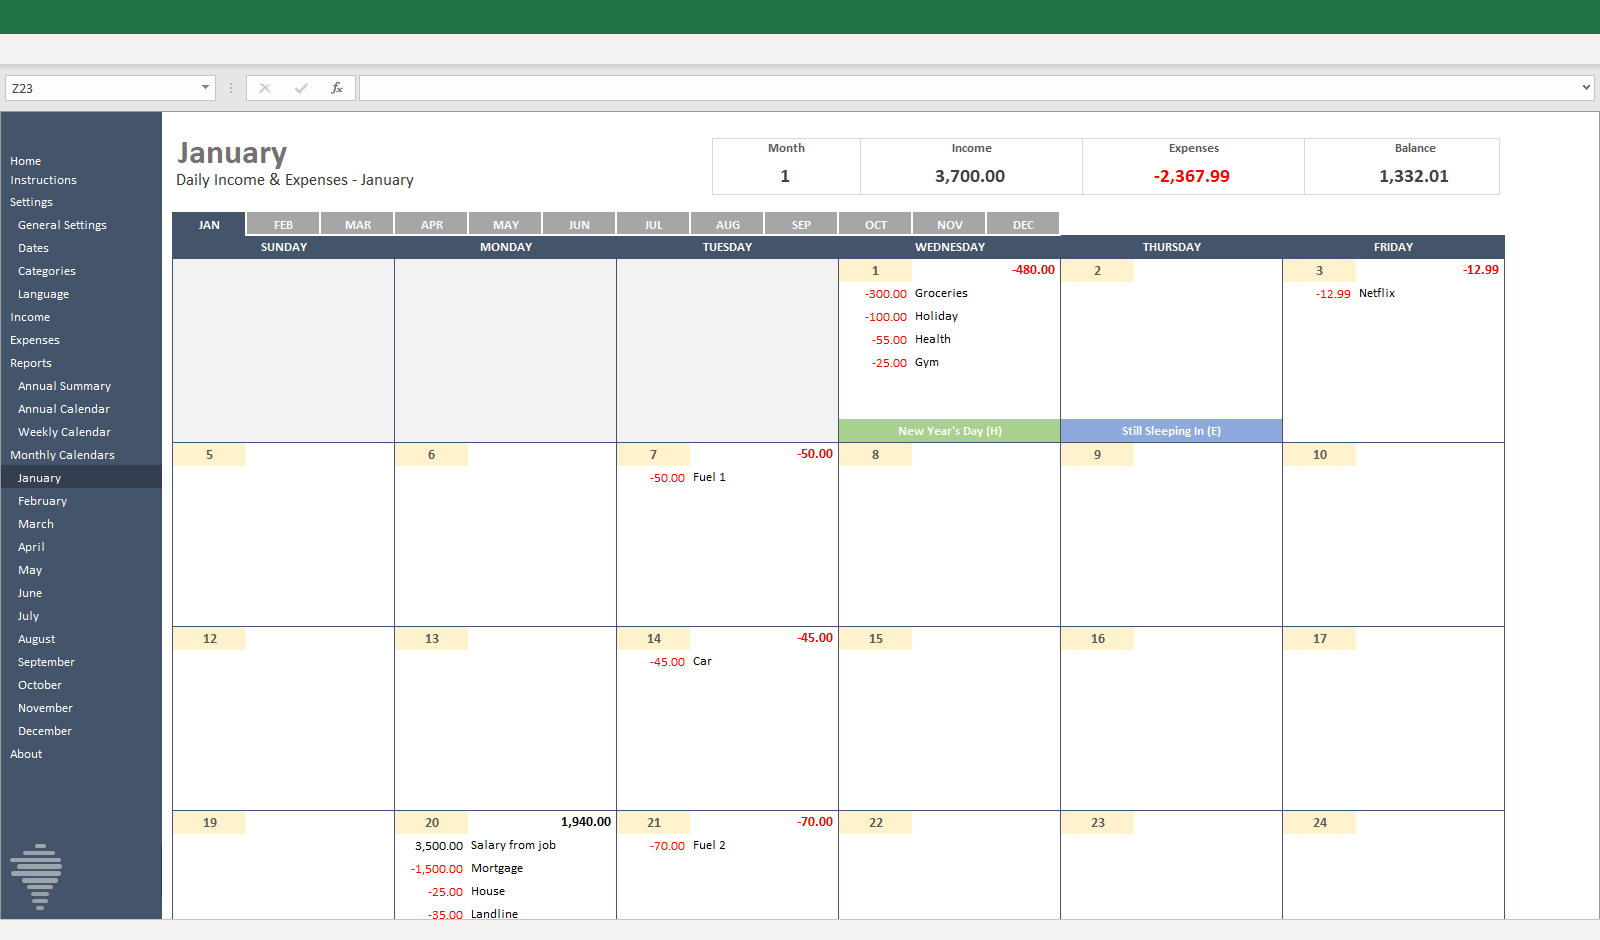Click the Balance value 1,332.01
This screenshot has height=940, width=1600.
point(1414,176)
